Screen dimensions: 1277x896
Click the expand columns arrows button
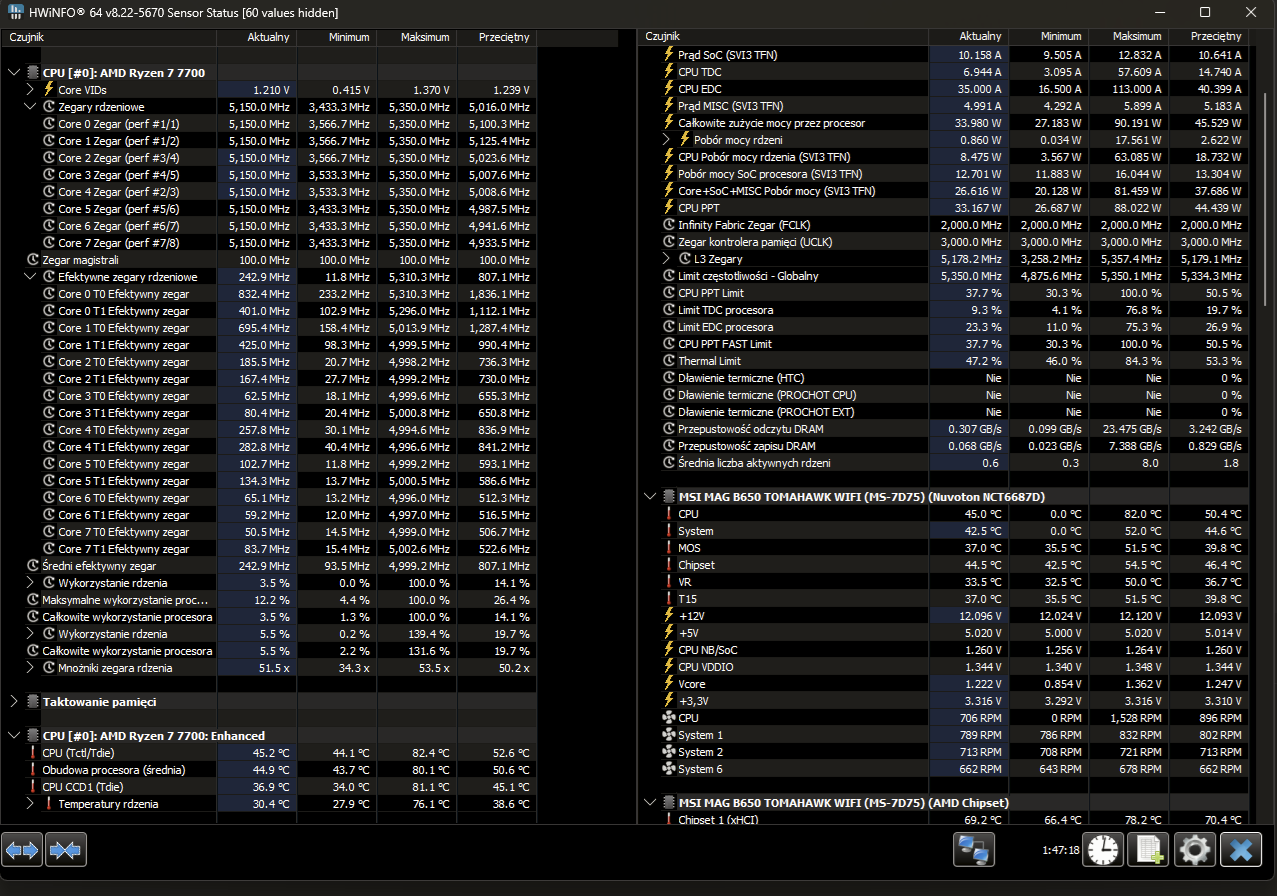[22, 850]
